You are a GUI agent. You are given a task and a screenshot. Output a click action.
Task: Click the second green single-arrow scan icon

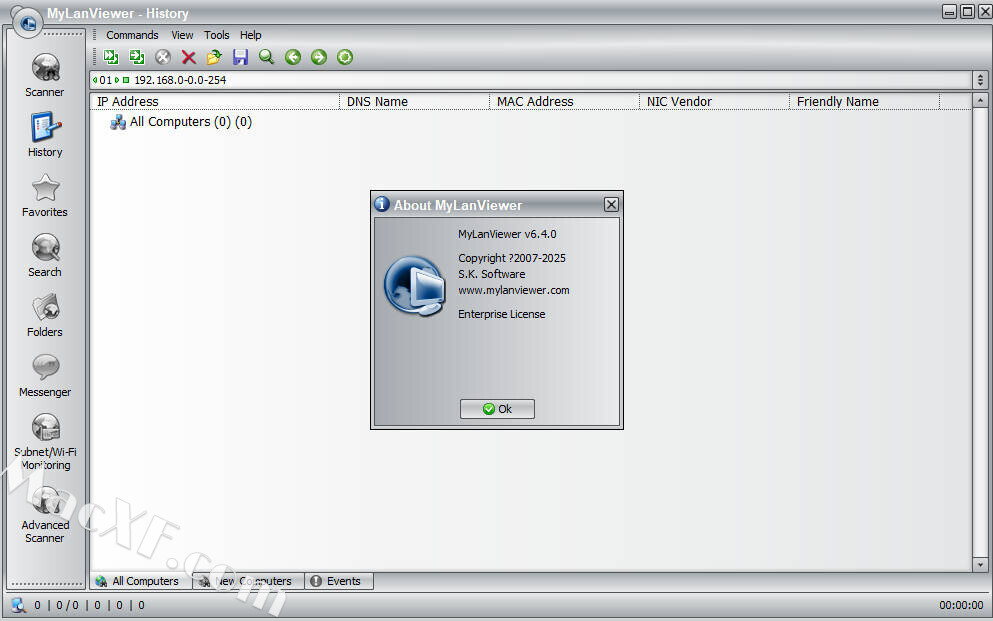pyautogui.click(x=137, y=57)
